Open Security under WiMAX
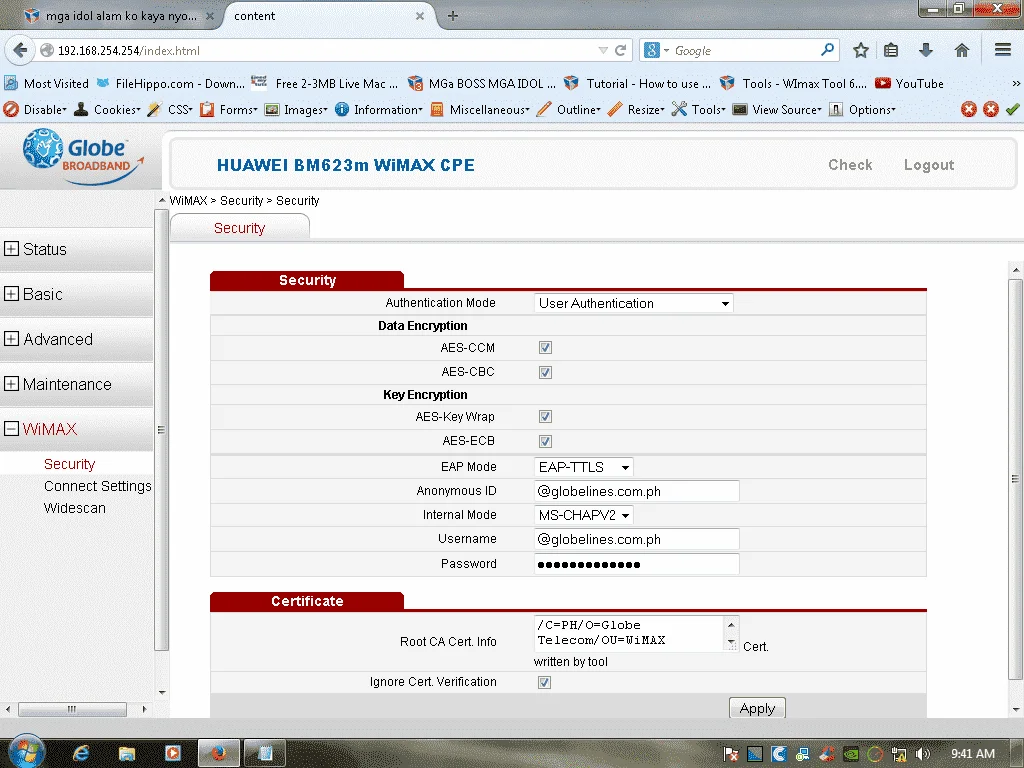1024x768 pixels. tap(69, 464)
